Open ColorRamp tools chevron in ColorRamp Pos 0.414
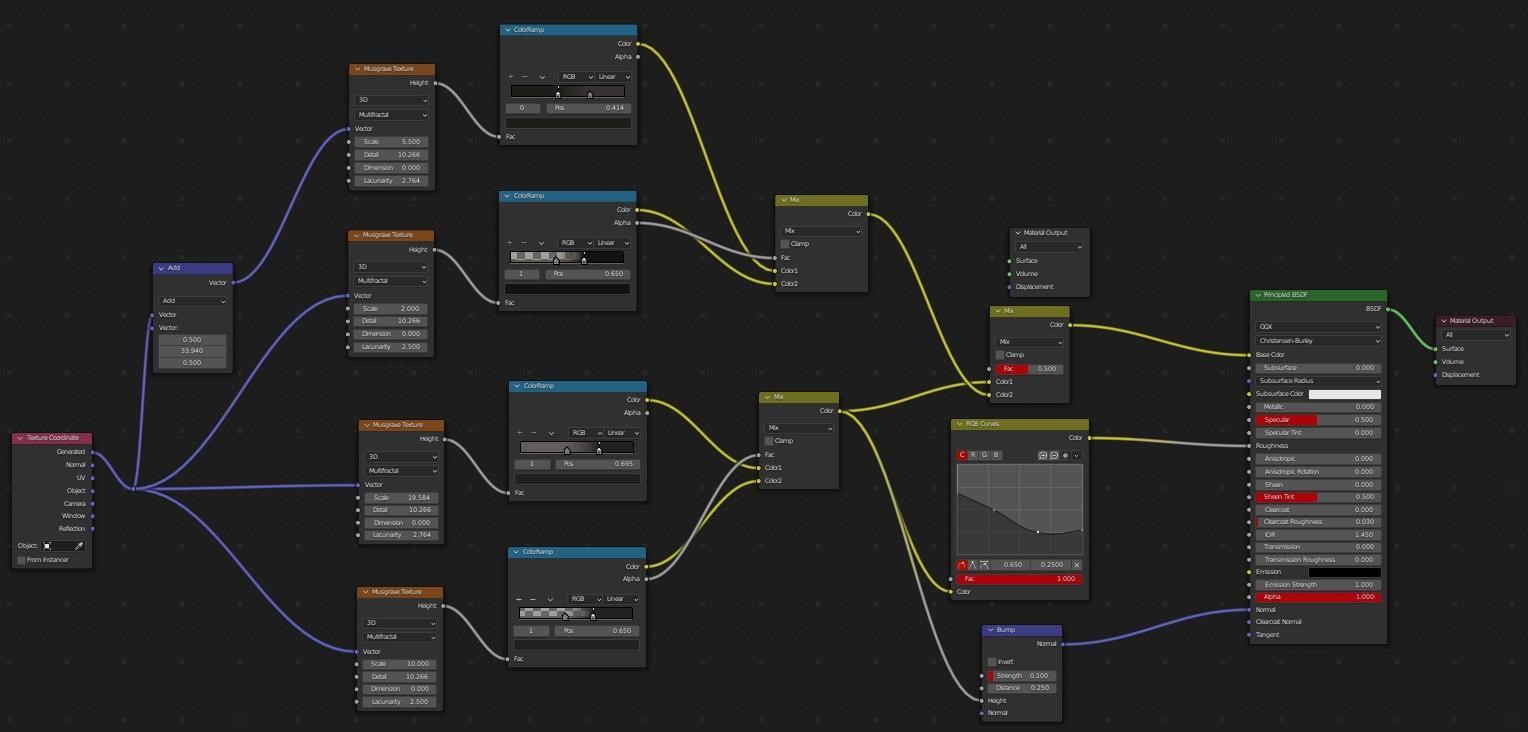The width and height of the screenshot is (1528, 732). coord(542,77)
